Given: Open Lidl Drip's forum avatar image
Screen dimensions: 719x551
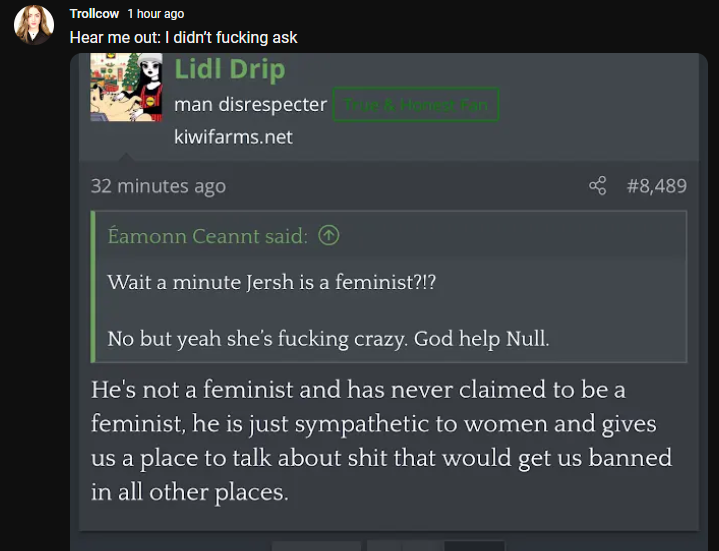Looking at the screenshot, I should point(126,87).
